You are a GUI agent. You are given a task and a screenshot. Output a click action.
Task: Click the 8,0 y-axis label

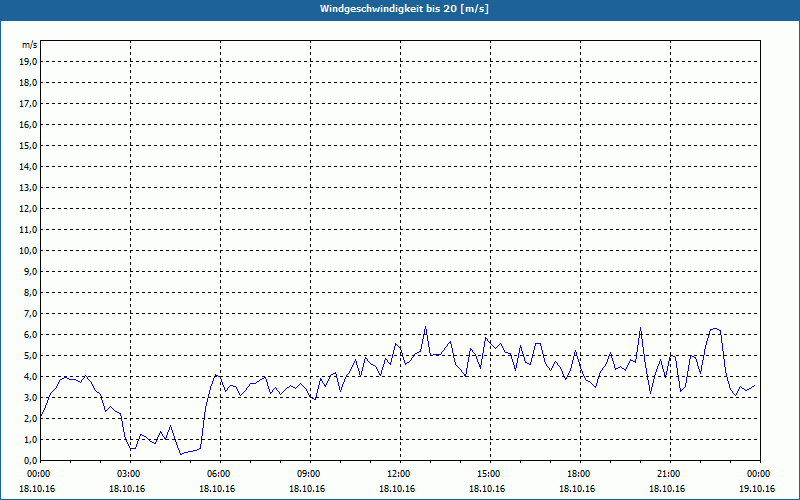tap(30, 292)
